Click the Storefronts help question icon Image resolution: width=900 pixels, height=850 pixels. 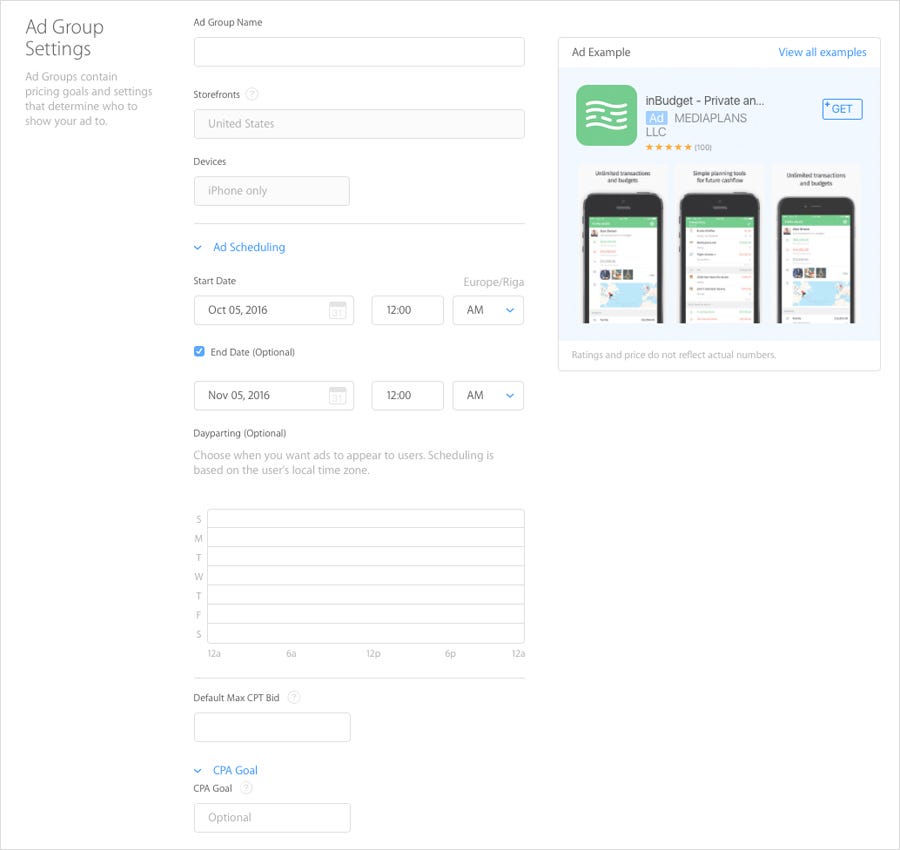[251, 94]
